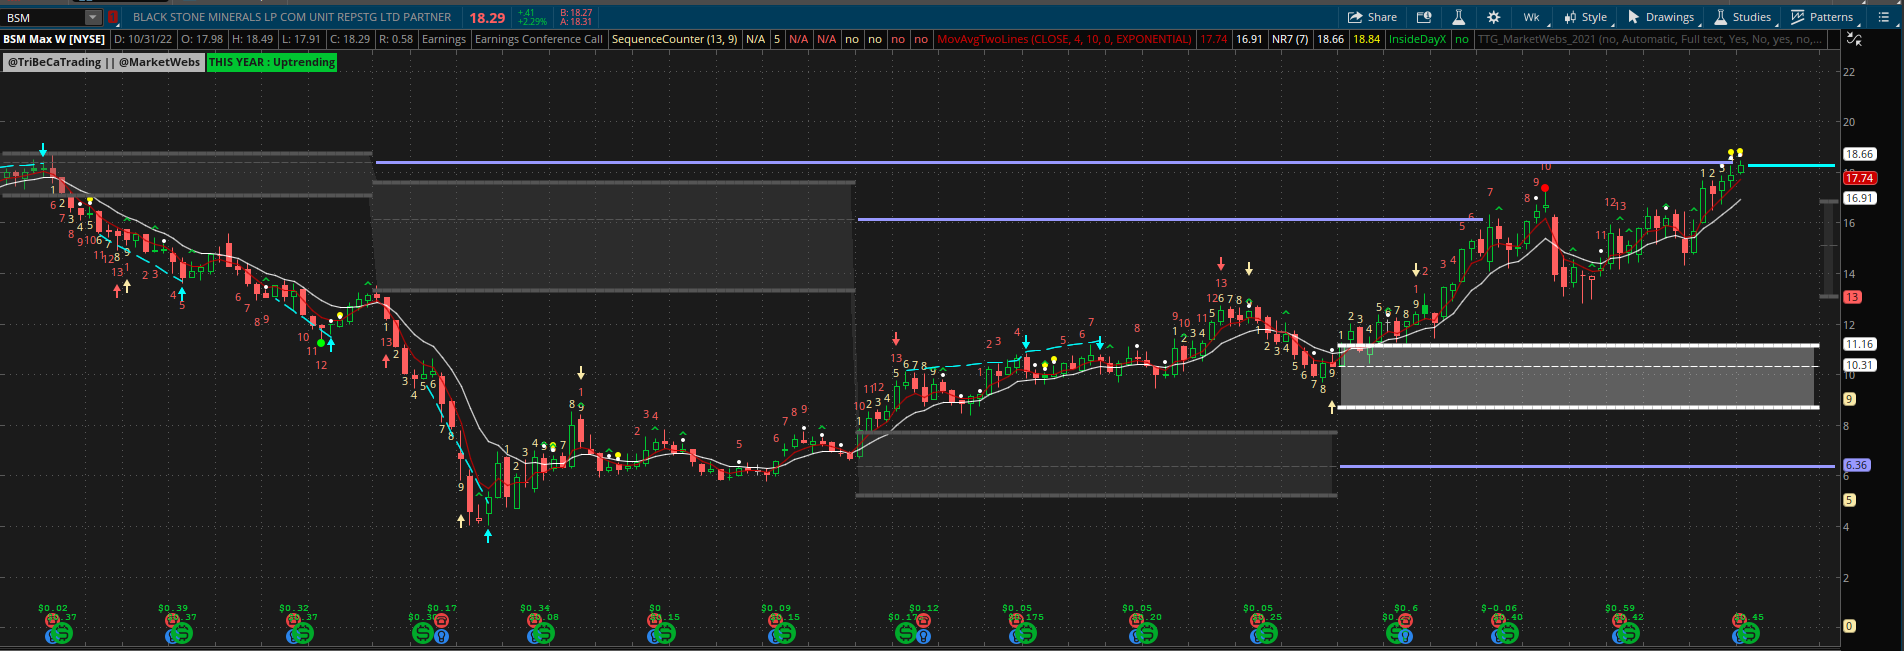Click the red phone icon under $0.17
Screen dimensions: 1904x651
click(441, 621)
